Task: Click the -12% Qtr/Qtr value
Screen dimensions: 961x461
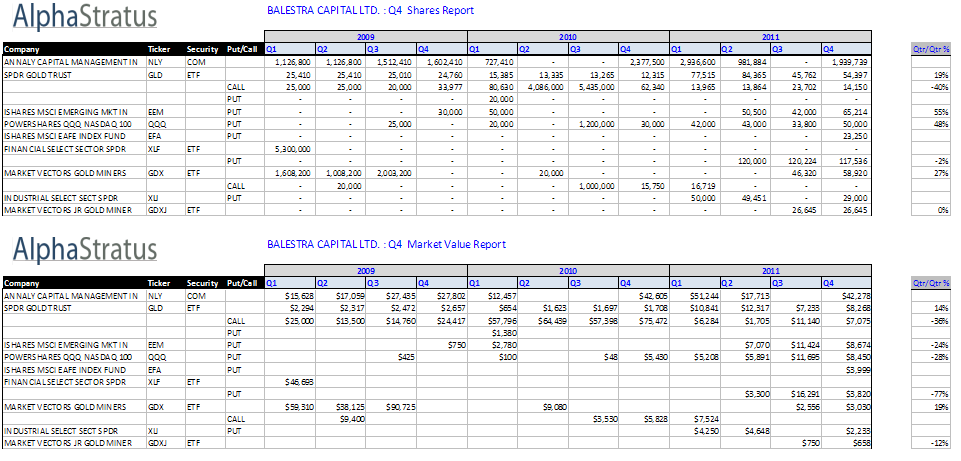Action: [931, 443]
